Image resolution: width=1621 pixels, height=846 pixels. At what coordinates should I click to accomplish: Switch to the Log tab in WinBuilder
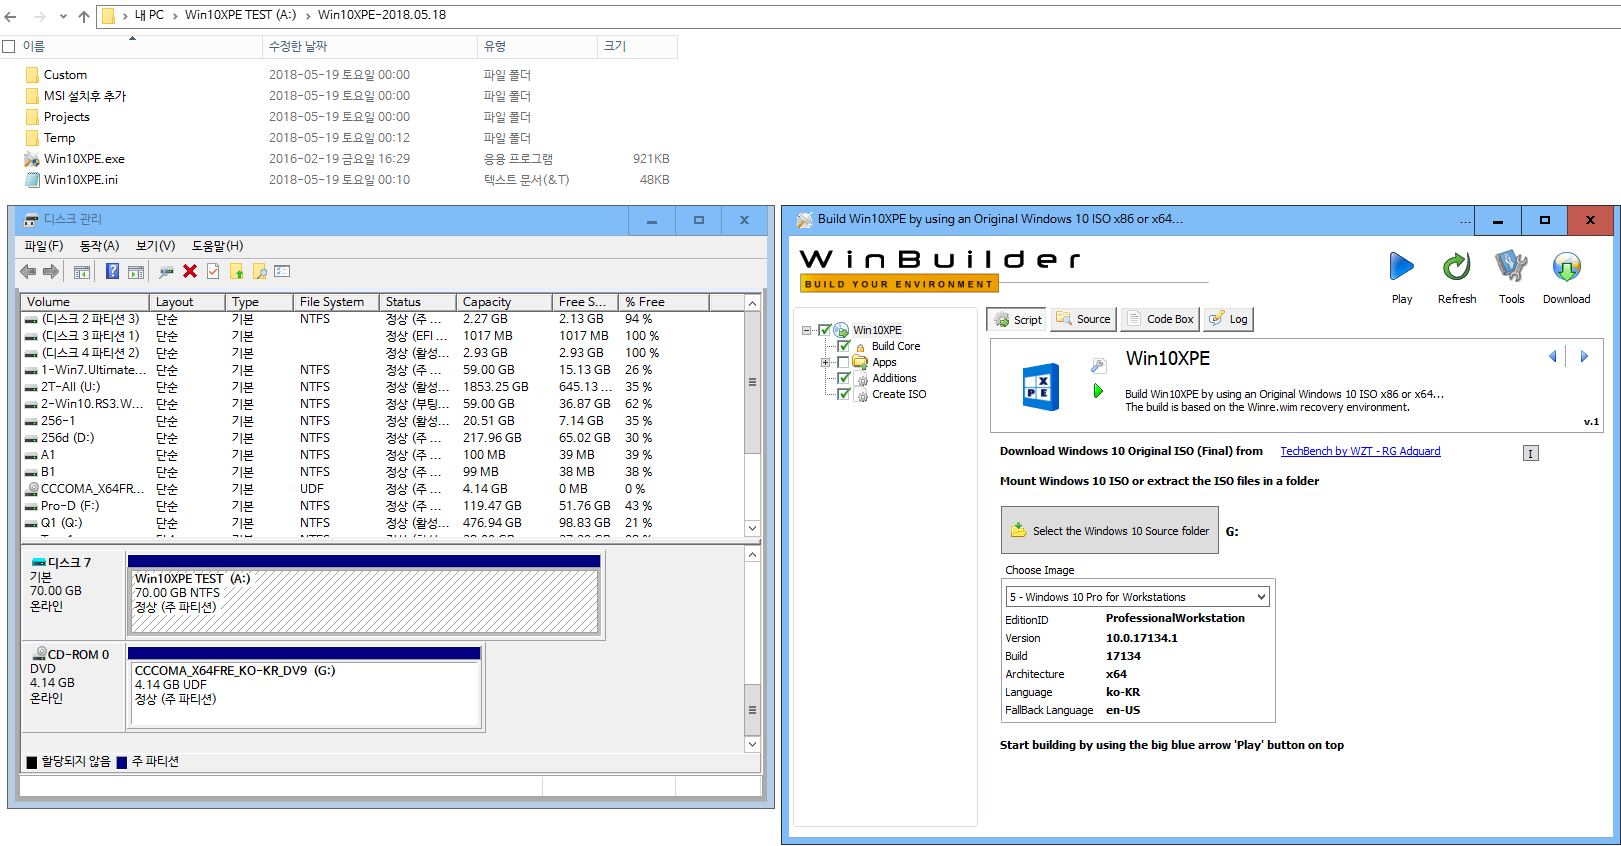tap(1228, 319)
